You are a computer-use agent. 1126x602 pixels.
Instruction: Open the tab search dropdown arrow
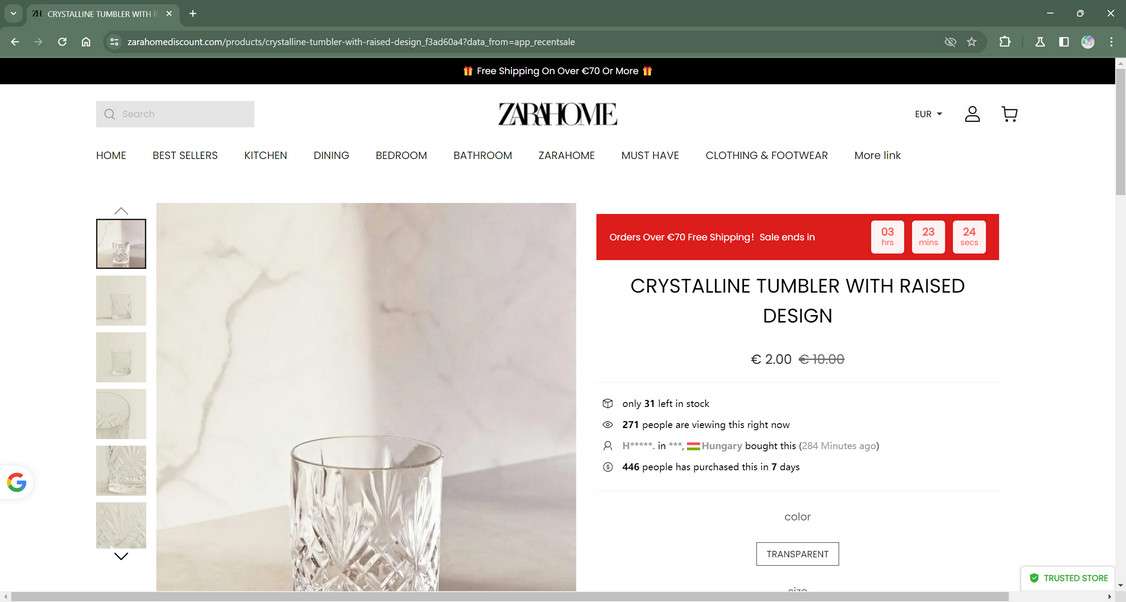(13, 14)
